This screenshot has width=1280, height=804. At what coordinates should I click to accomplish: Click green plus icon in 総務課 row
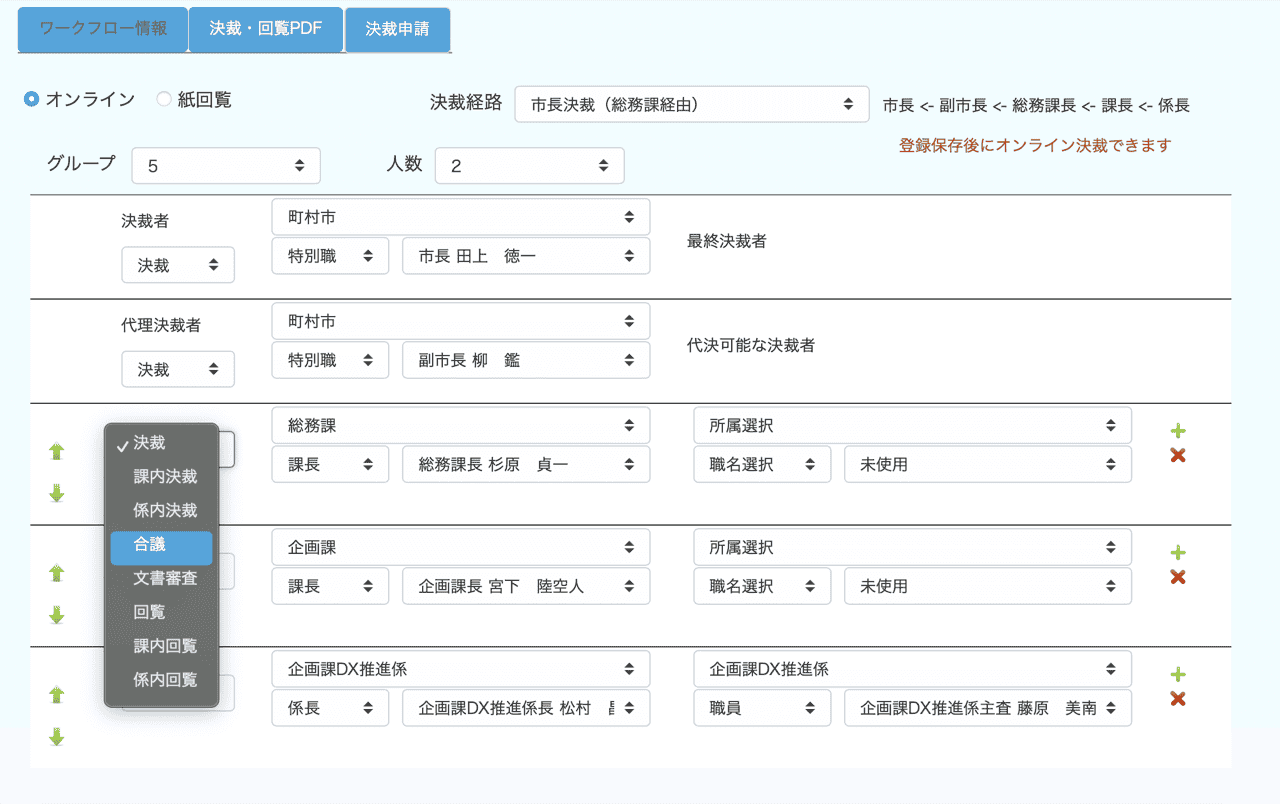[x=1177, y=432]
